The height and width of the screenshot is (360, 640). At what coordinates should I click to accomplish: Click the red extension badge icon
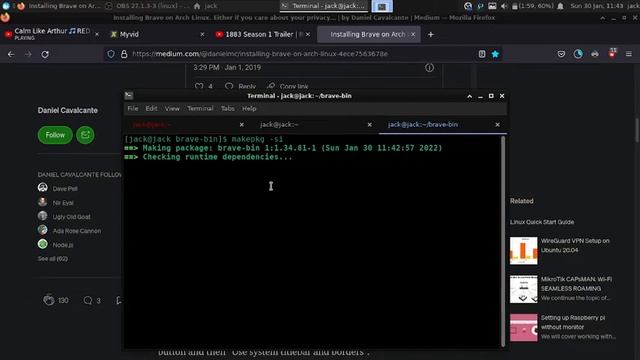[612, 53]
